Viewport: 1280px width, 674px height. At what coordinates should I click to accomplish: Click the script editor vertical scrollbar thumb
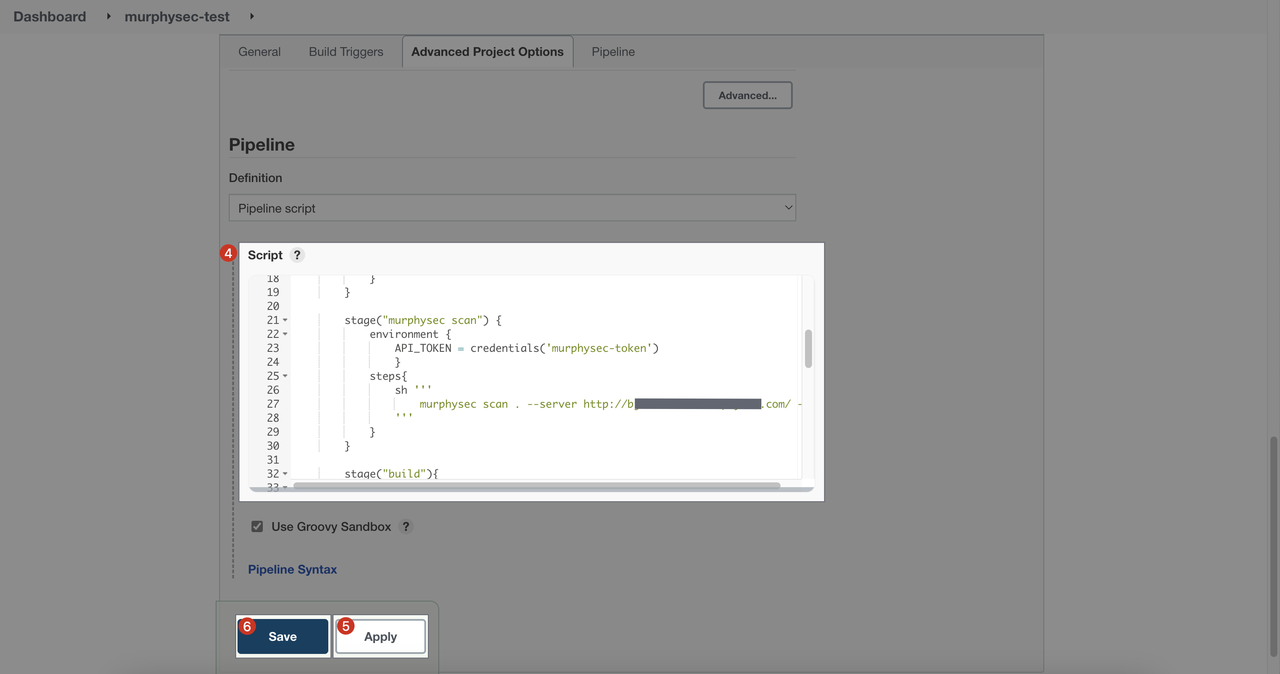pos(808,349)
